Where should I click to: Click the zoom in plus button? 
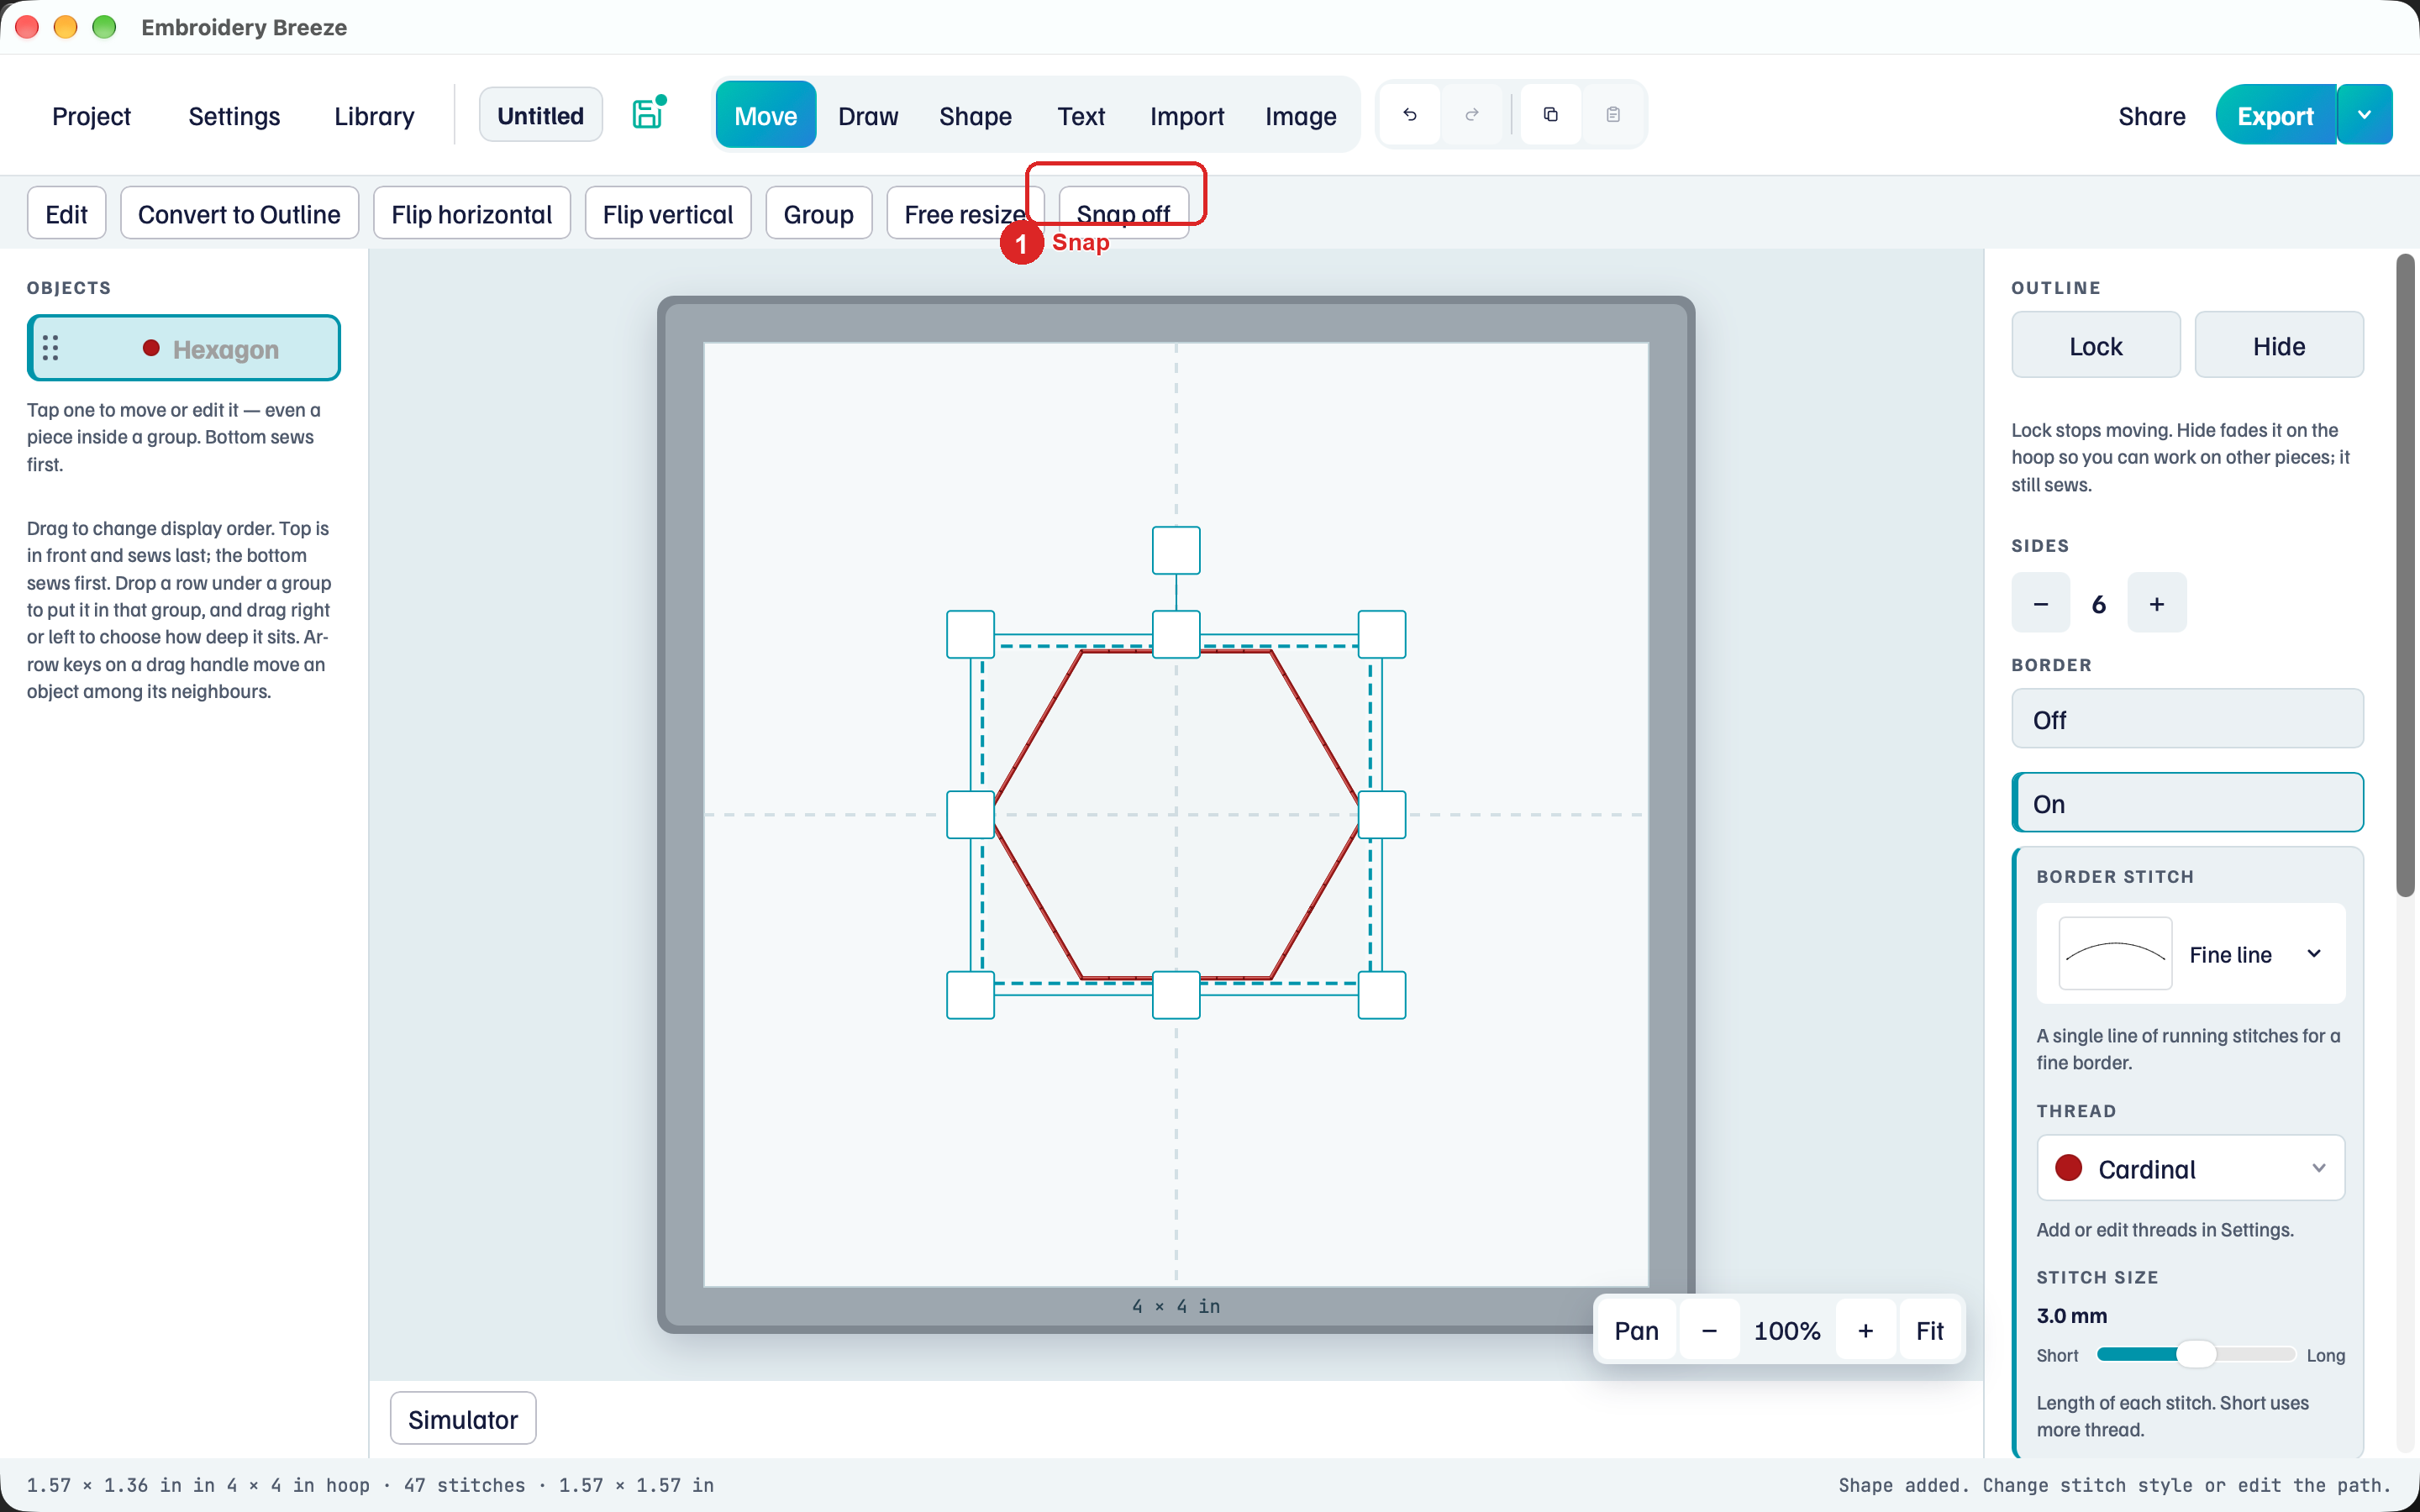tap(1865, 1330)
